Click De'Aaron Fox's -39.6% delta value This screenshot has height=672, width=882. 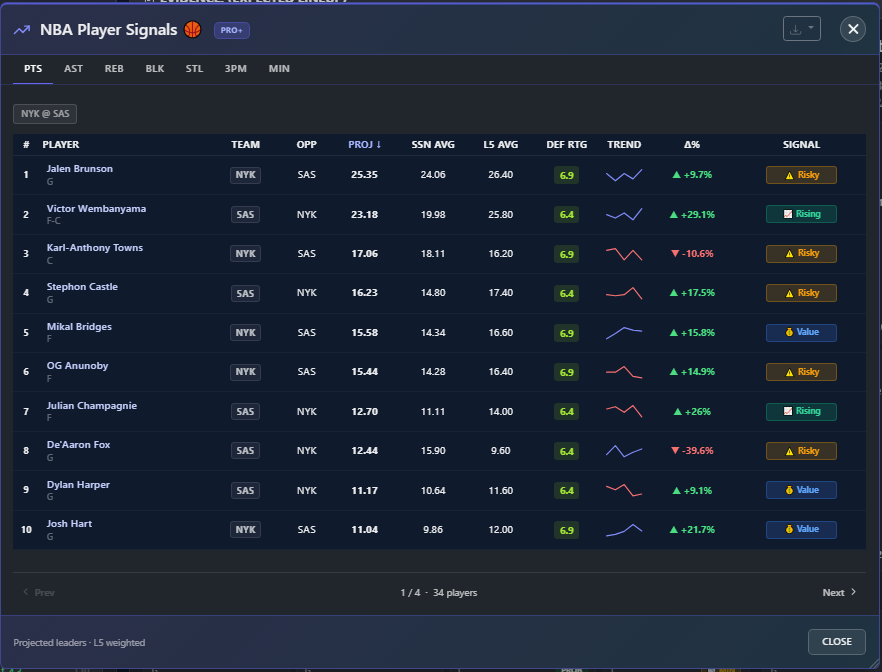click(x=692, y=450)
